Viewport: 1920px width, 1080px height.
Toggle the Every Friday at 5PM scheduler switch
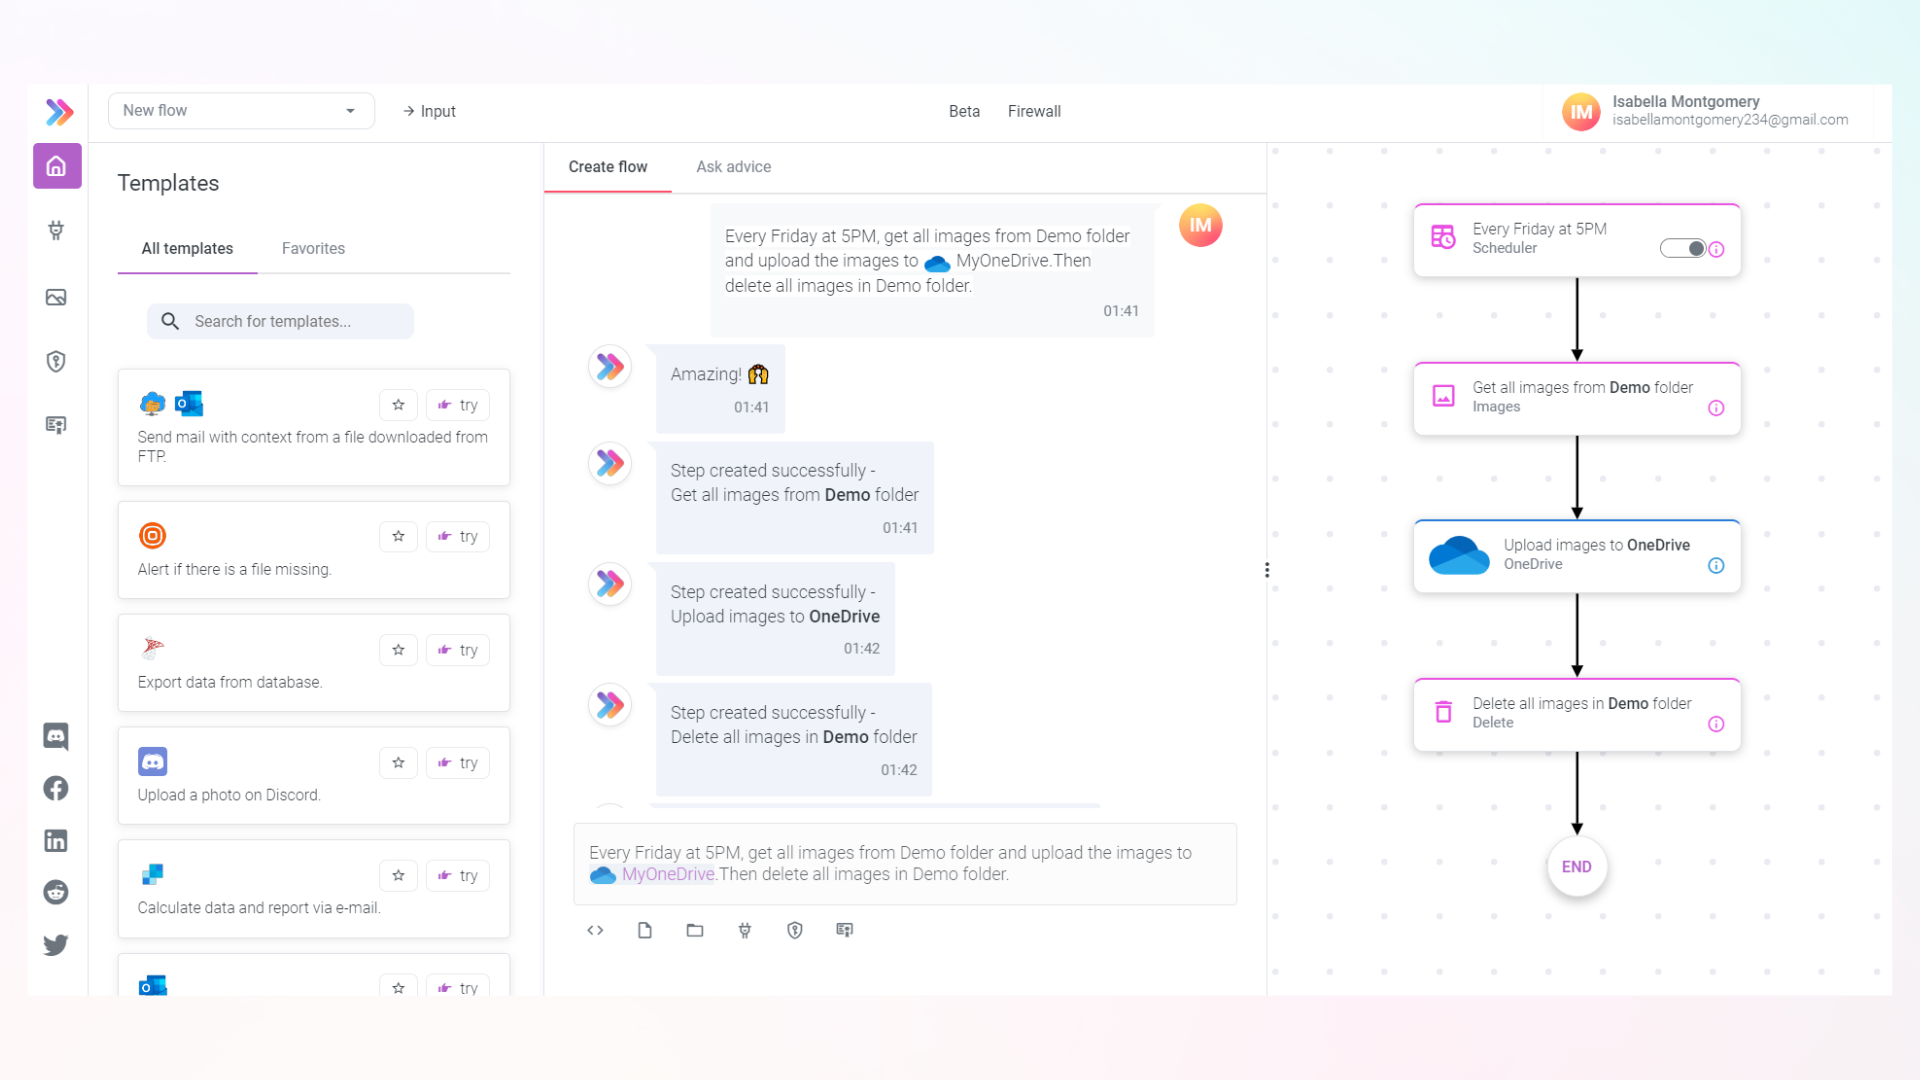1683,248
